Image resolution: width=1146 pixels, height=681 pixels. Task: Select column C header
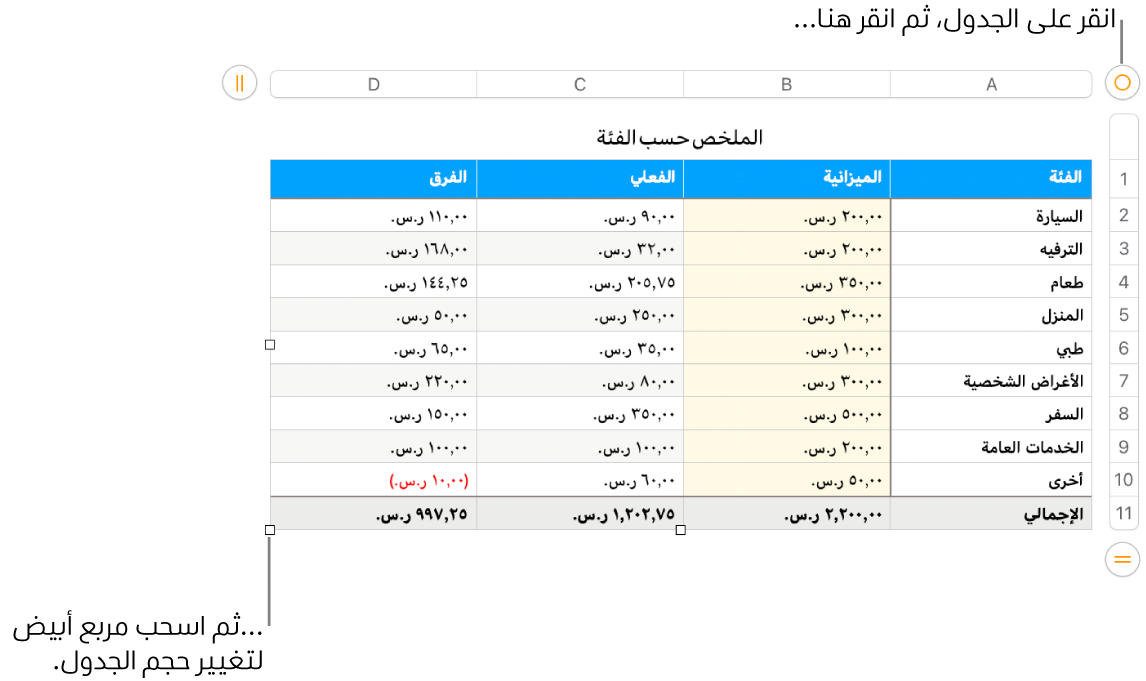(580, 85)
